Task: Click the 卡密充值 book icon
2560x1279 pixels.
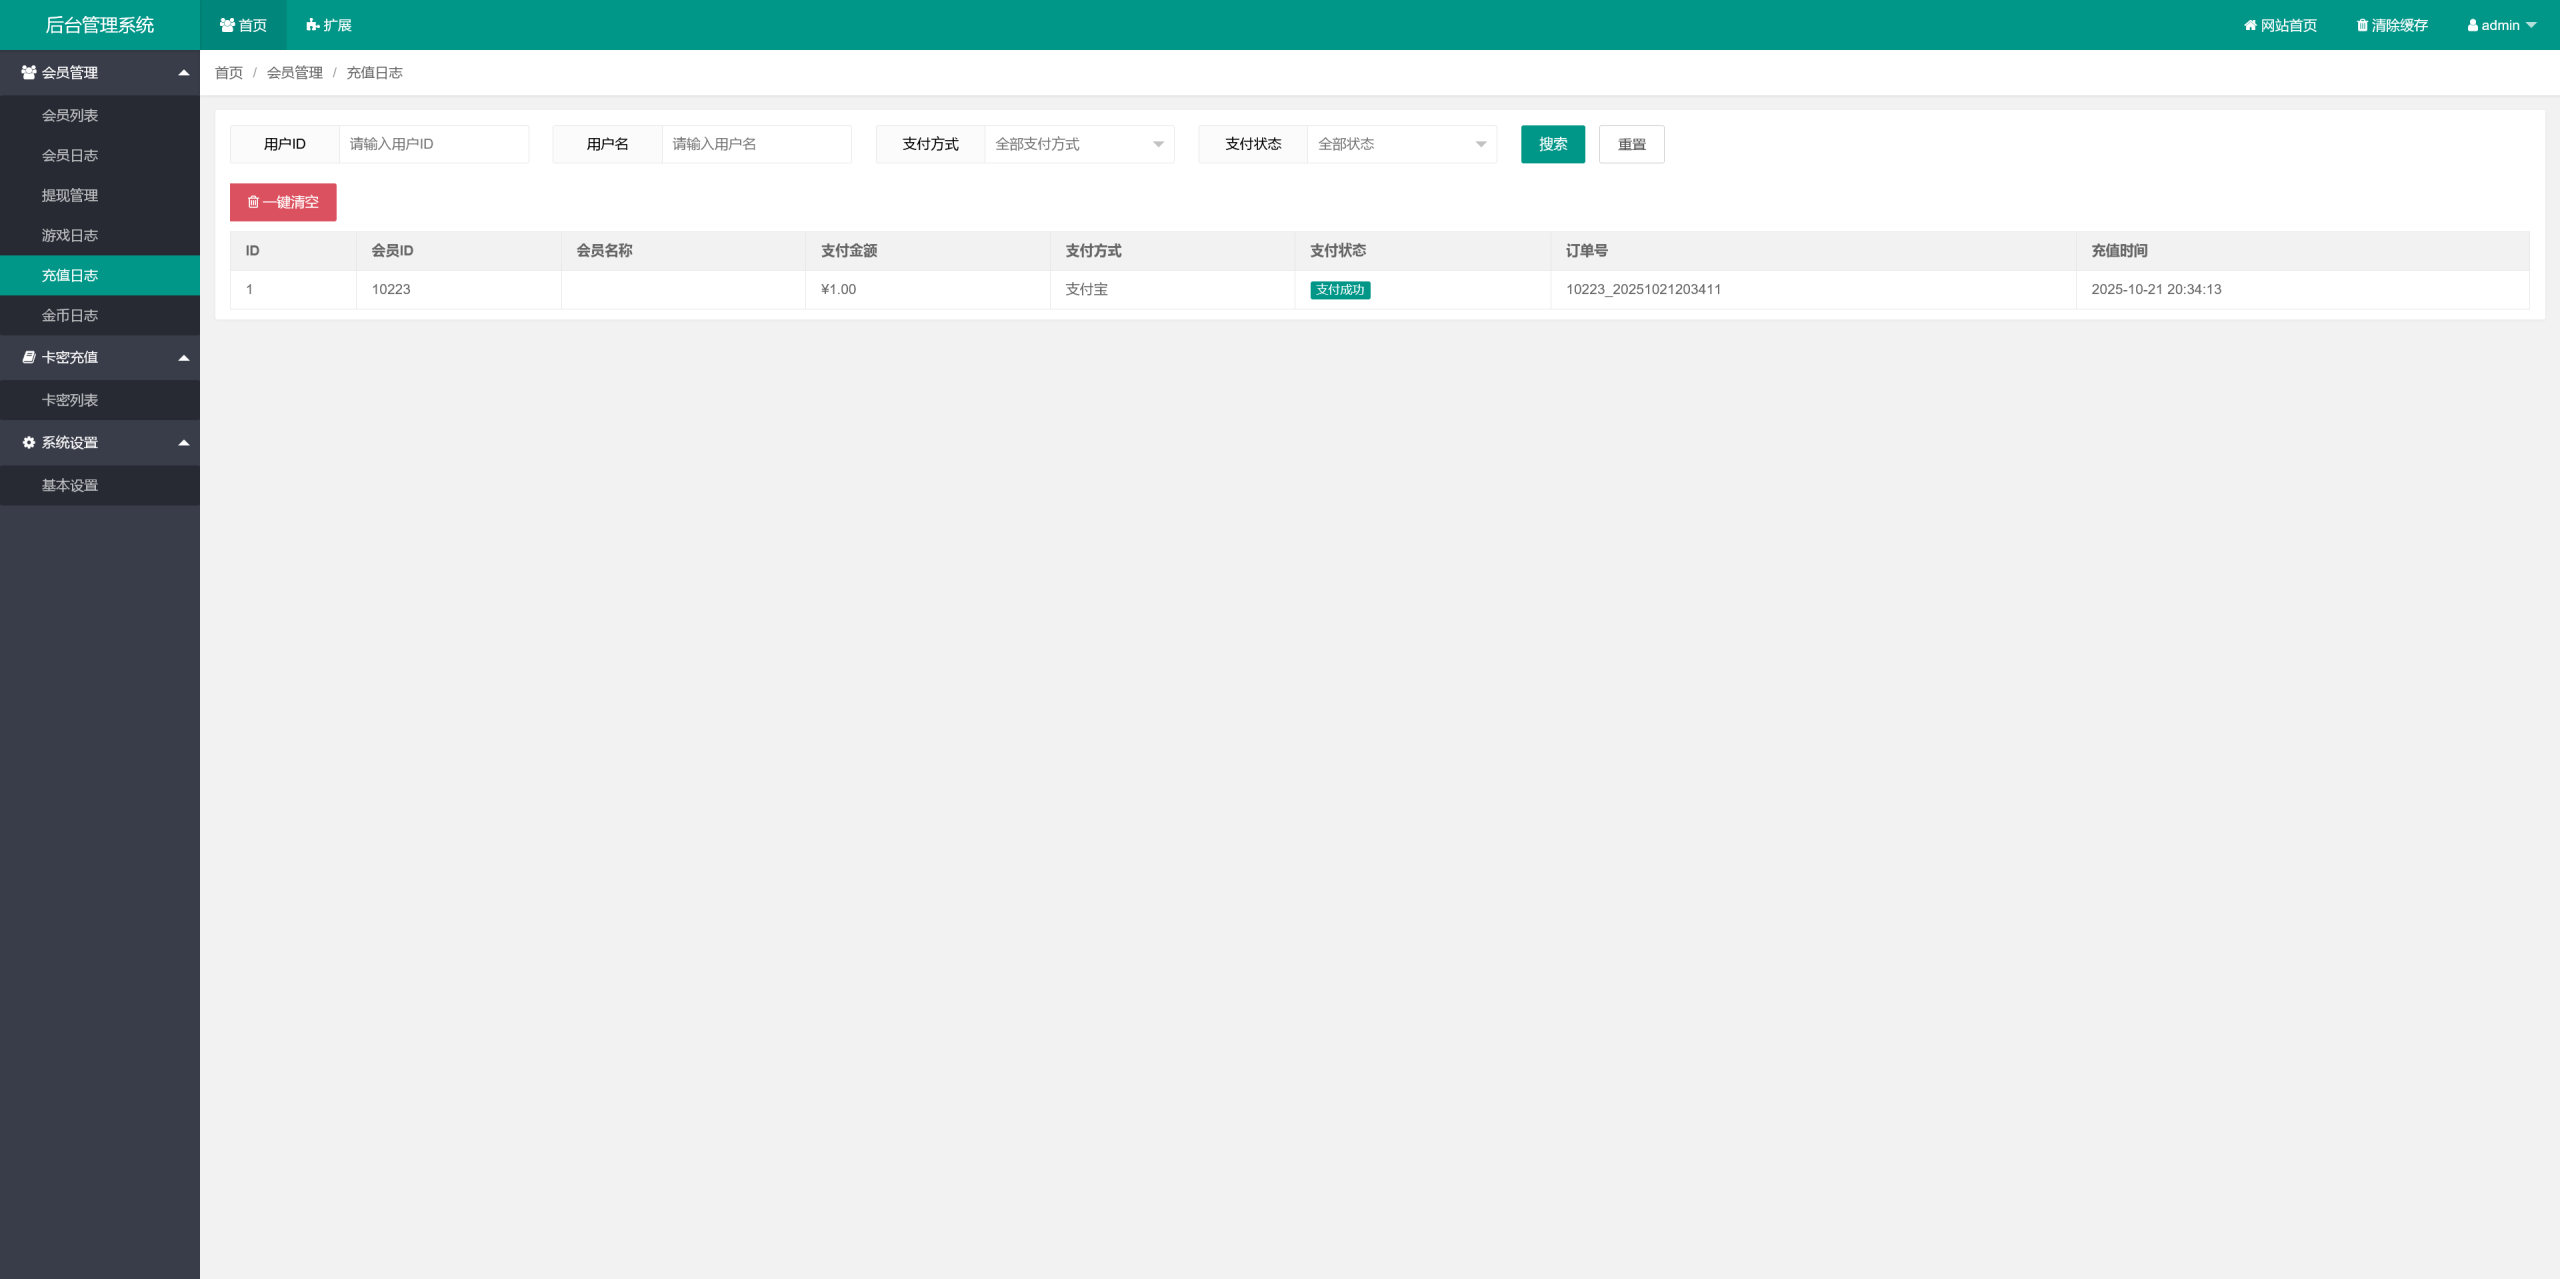Action: point(28,358)
